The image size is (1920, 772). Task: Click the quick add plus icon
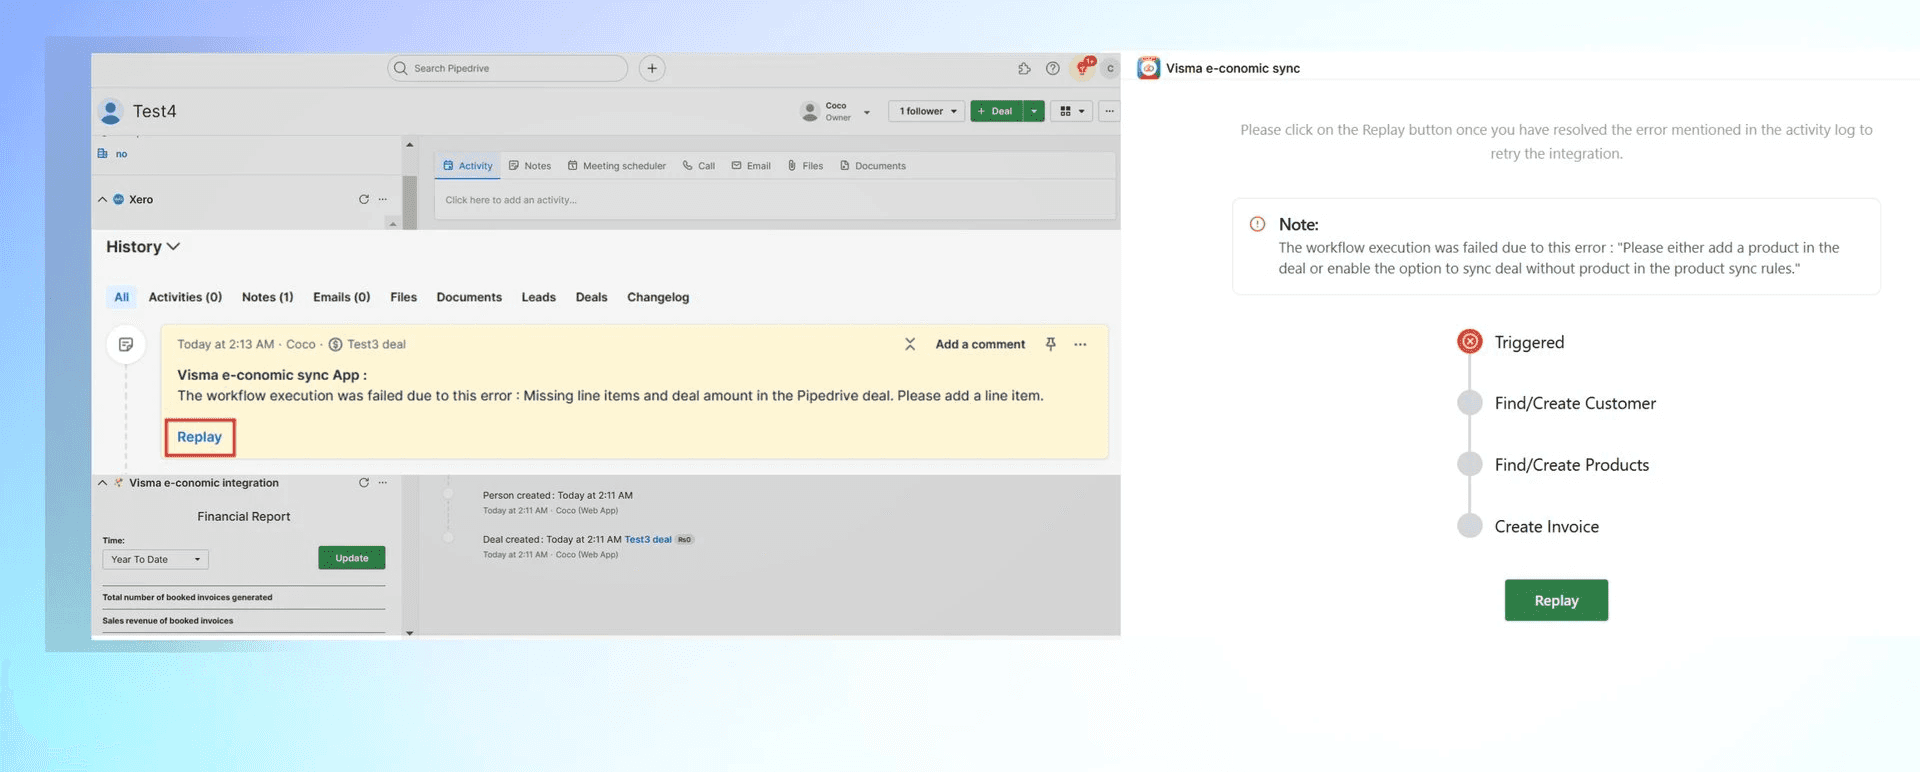(x=652, y=68)
